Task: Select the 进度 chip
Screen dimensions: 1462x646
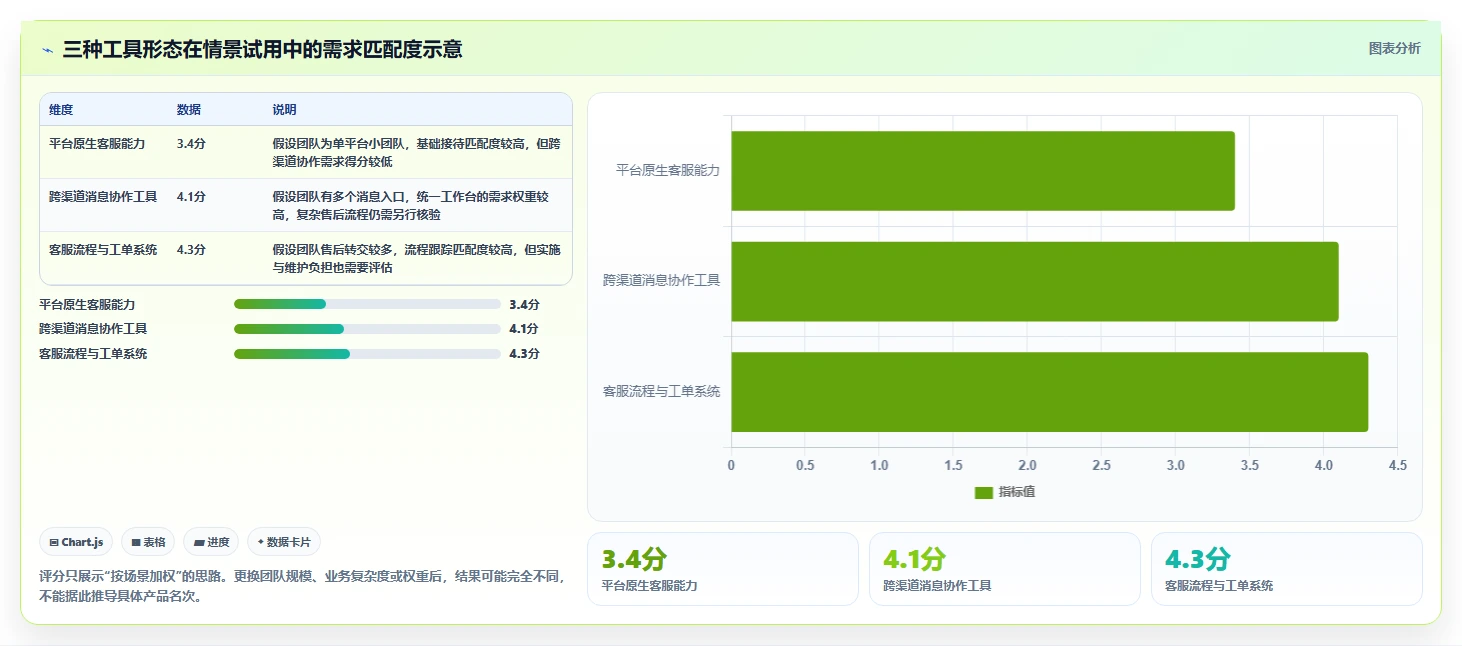Action: tap(211, 542)
